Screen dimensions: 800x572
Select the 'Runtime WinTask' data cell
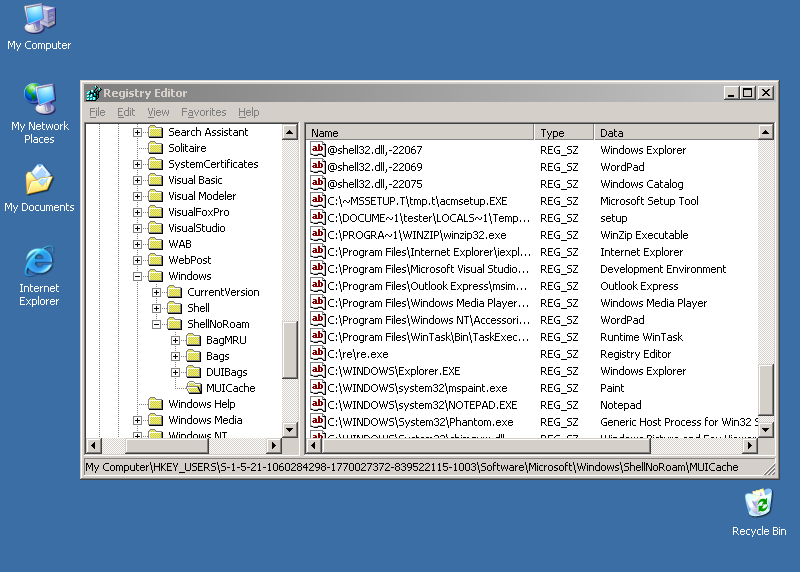pyautogui.click(x=641, y=337)
